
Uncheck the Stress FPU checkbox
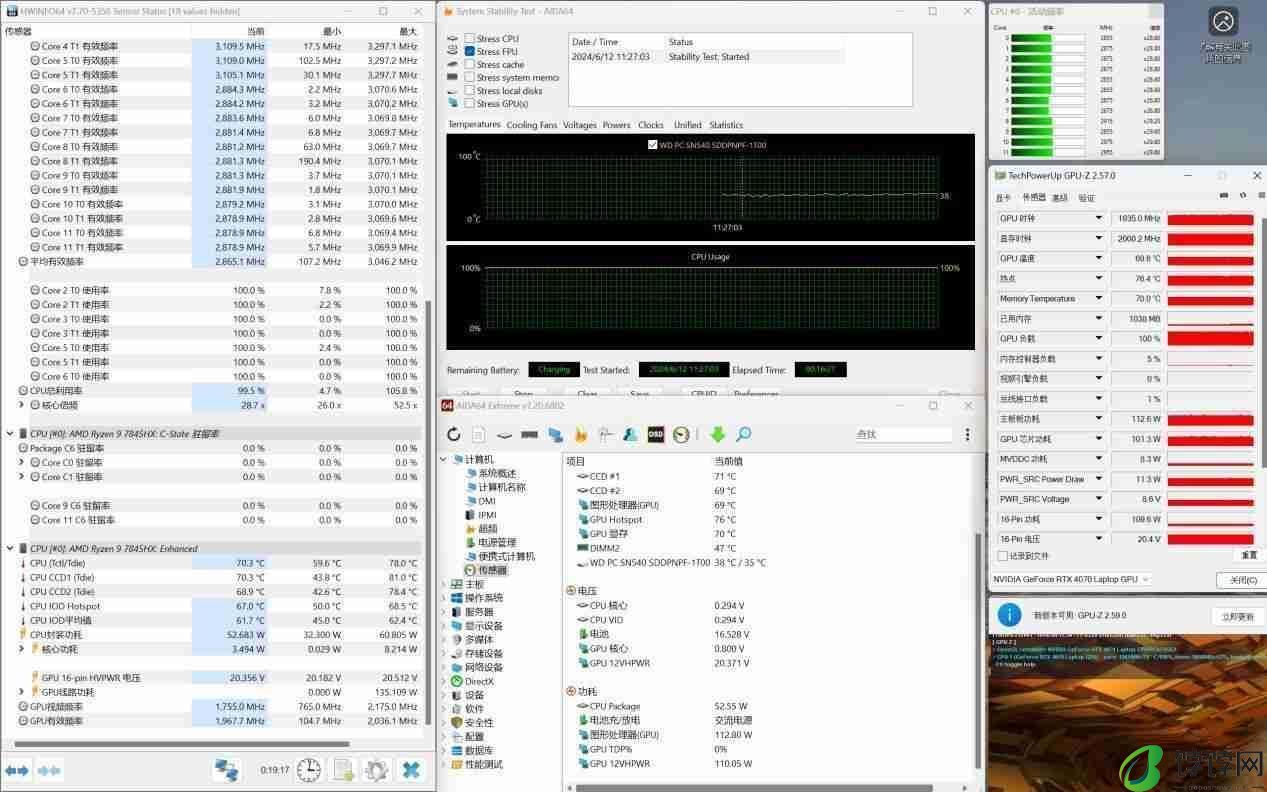coord(469,51)
